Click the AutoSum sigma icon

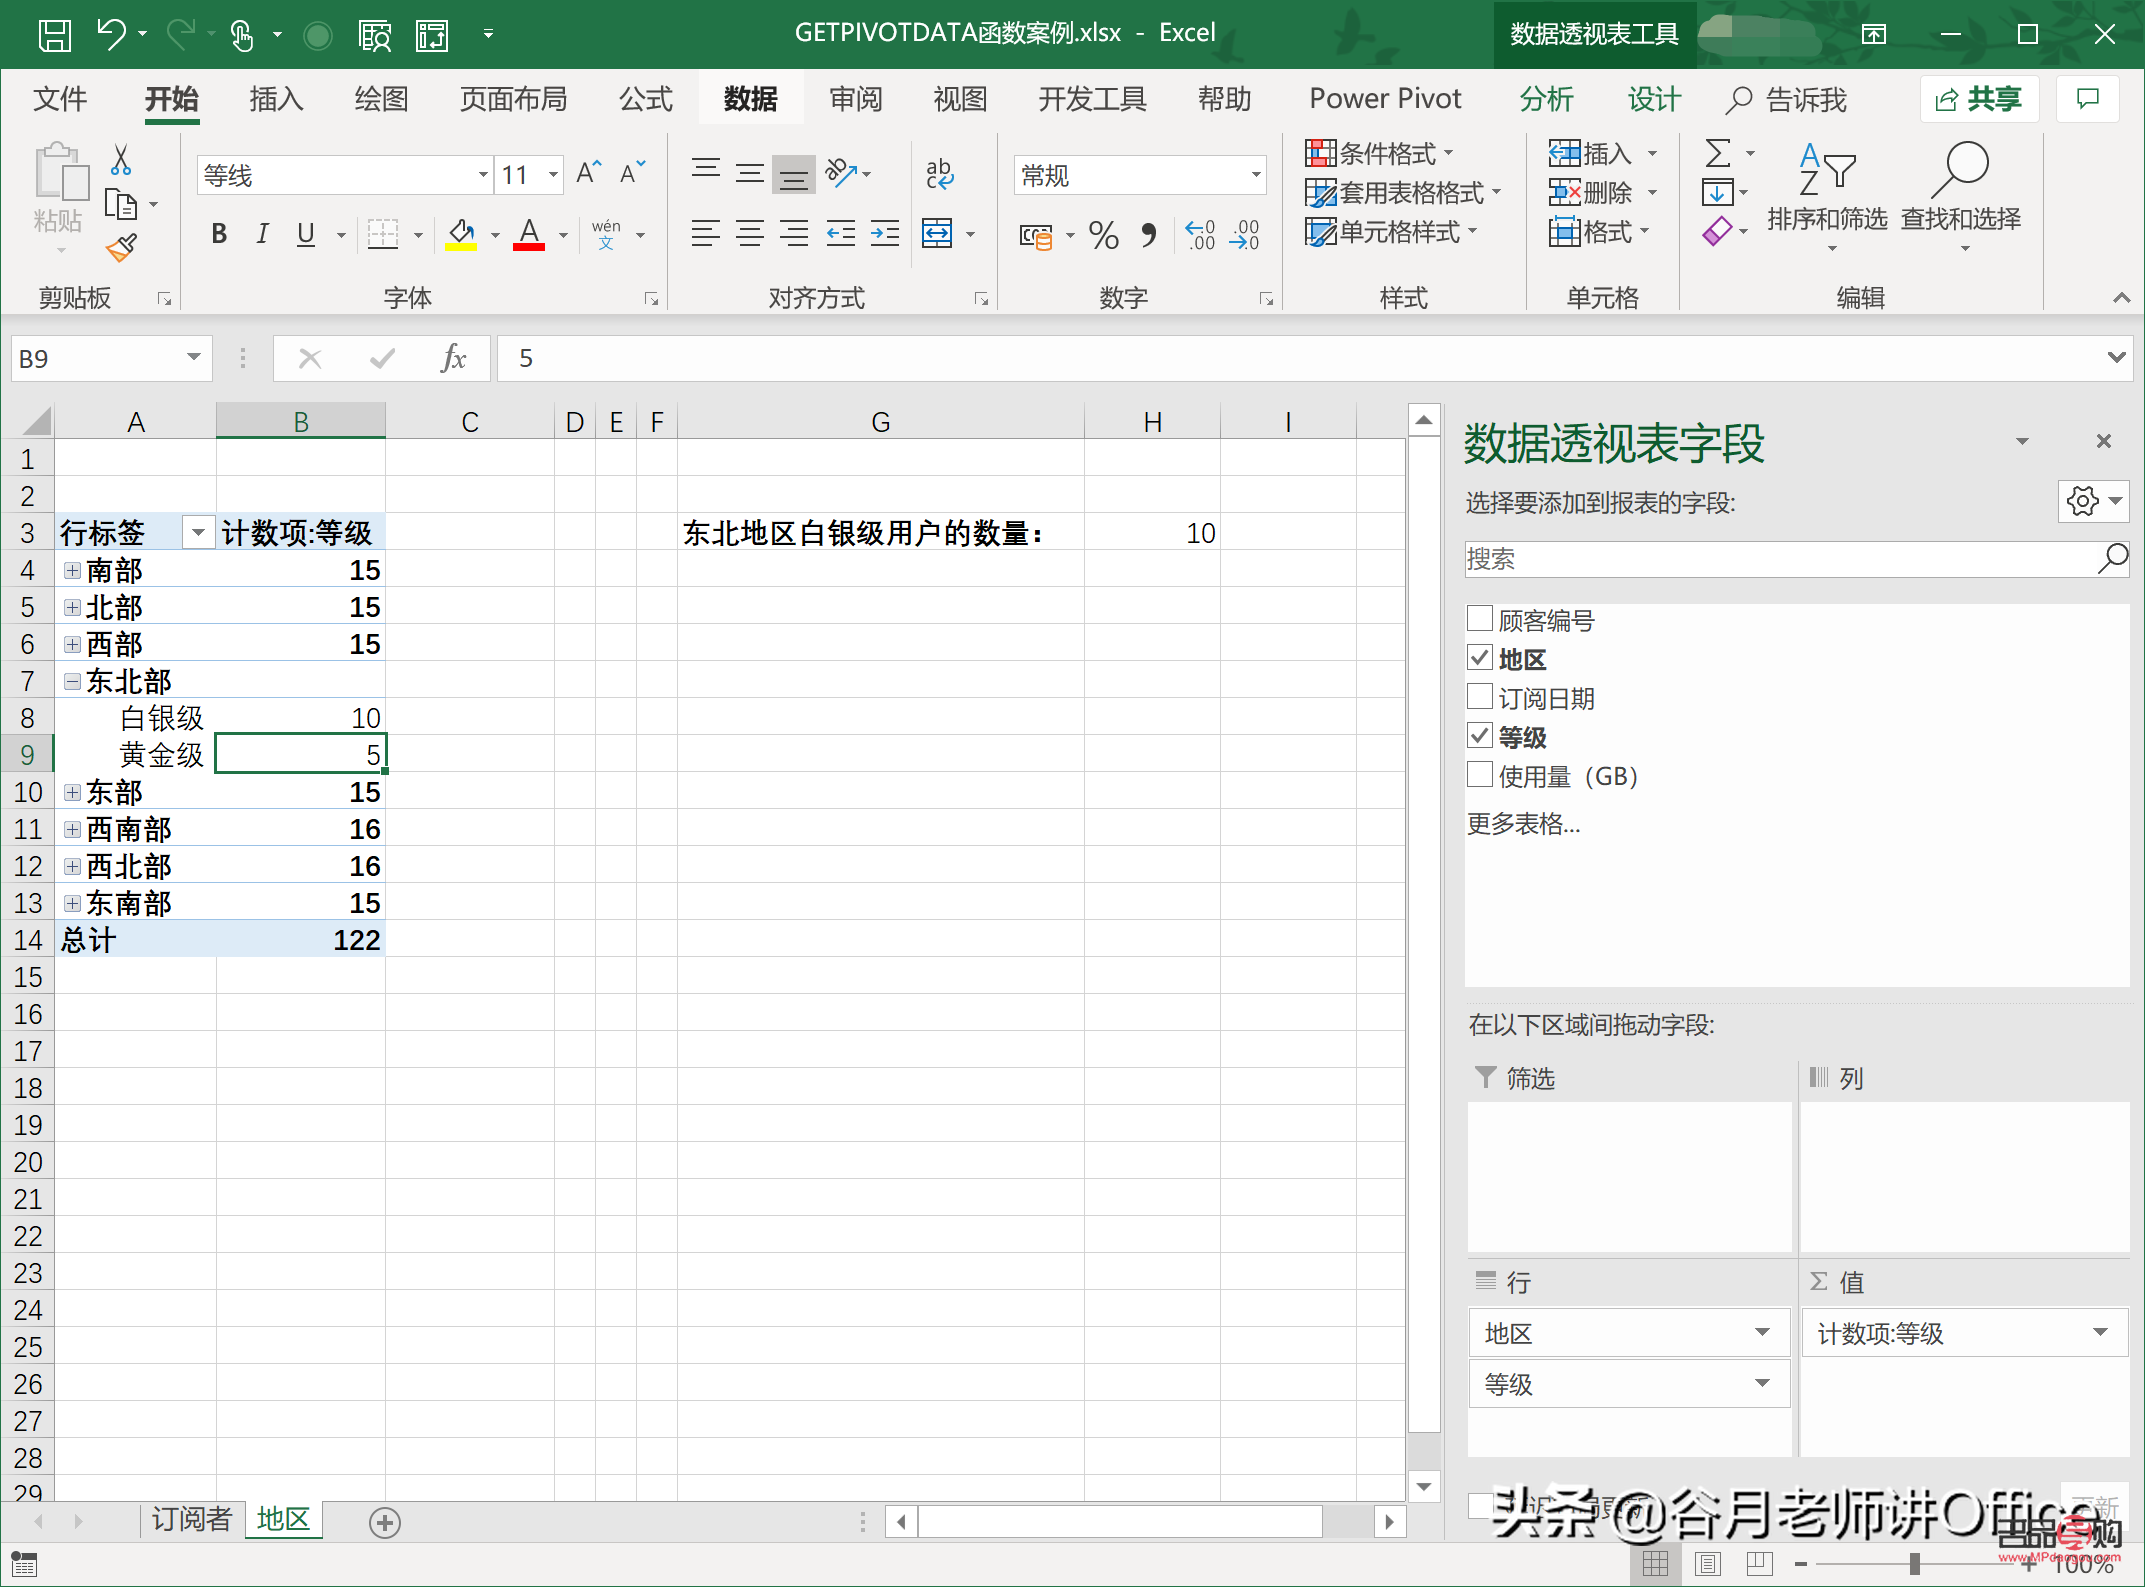(1717, 152)
